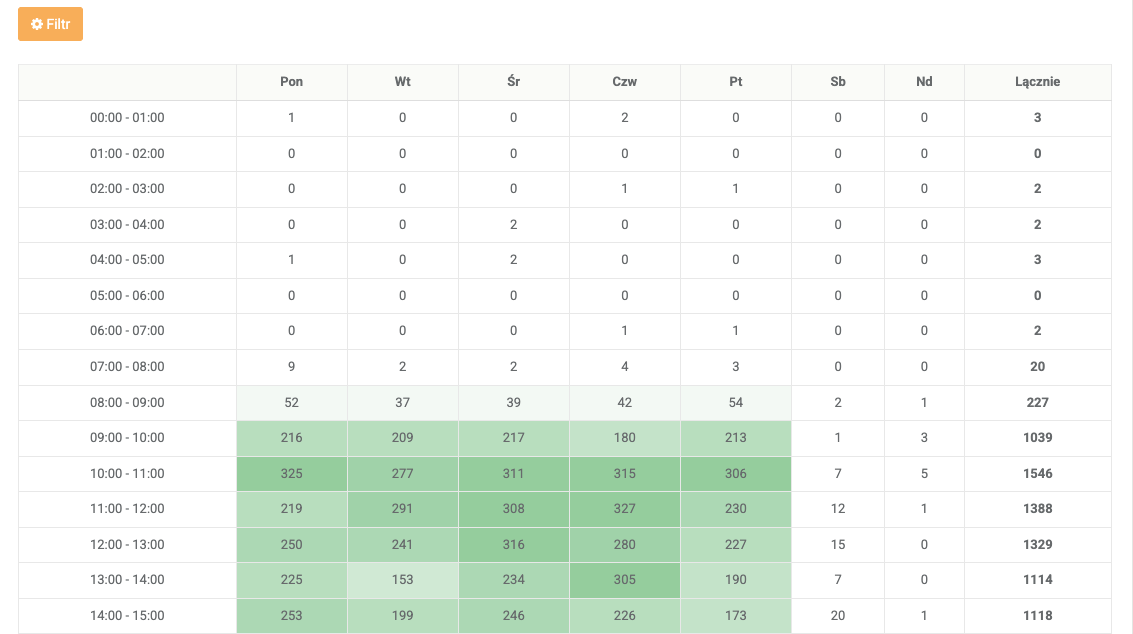Open the Filtr filter button
The height and width of the screenshot is (634, 1133).
(x=50, y=24)
